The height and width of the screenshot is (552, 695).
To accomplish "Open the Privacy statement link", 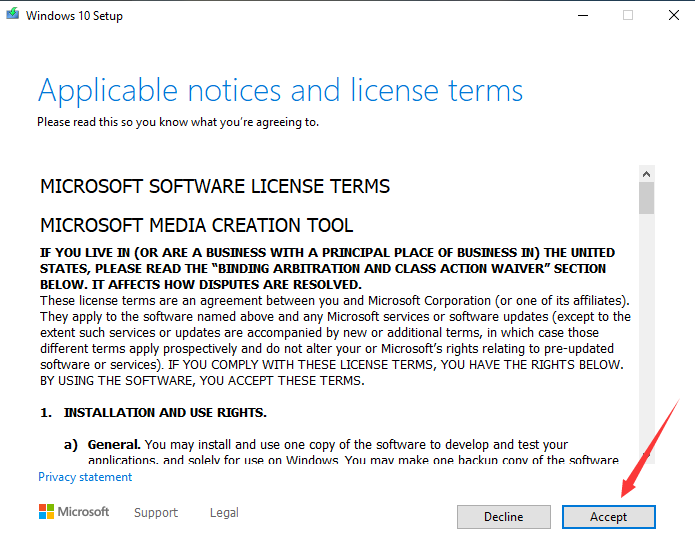I will (x=85, y=477).
